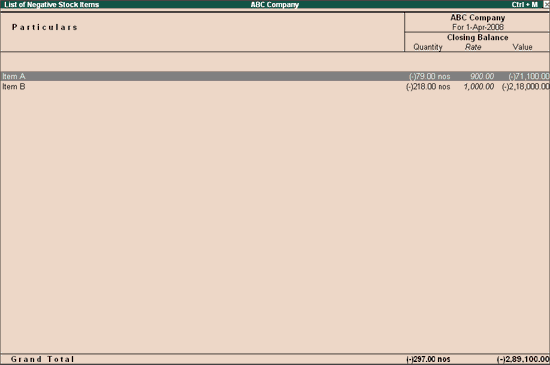
Task: Click the List of Negative Stock Items title
Action: click(52, 5)
